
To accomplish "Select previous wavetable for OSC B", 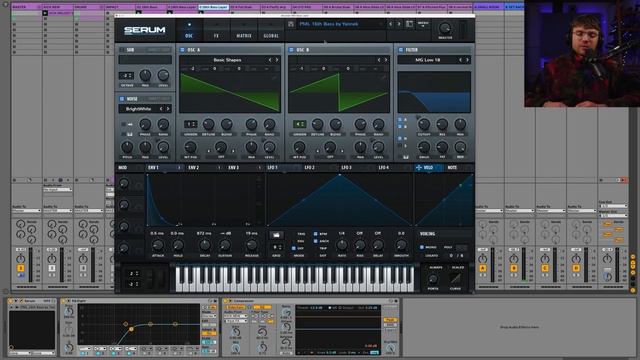I will coord(379,60).
